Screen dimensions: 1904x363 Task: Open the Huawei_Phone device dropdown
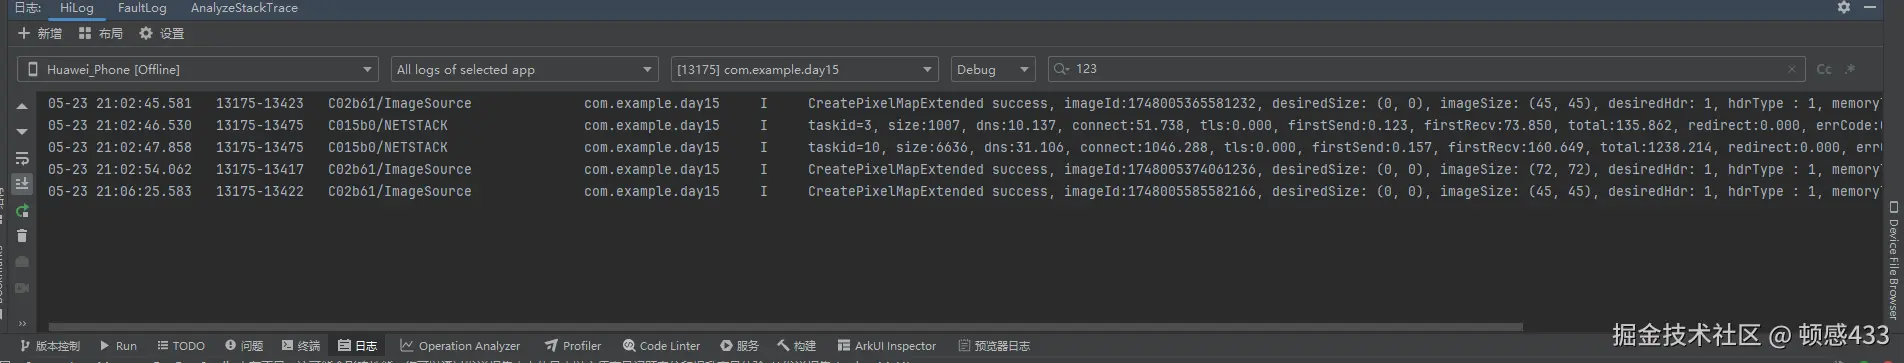(198, 69)
